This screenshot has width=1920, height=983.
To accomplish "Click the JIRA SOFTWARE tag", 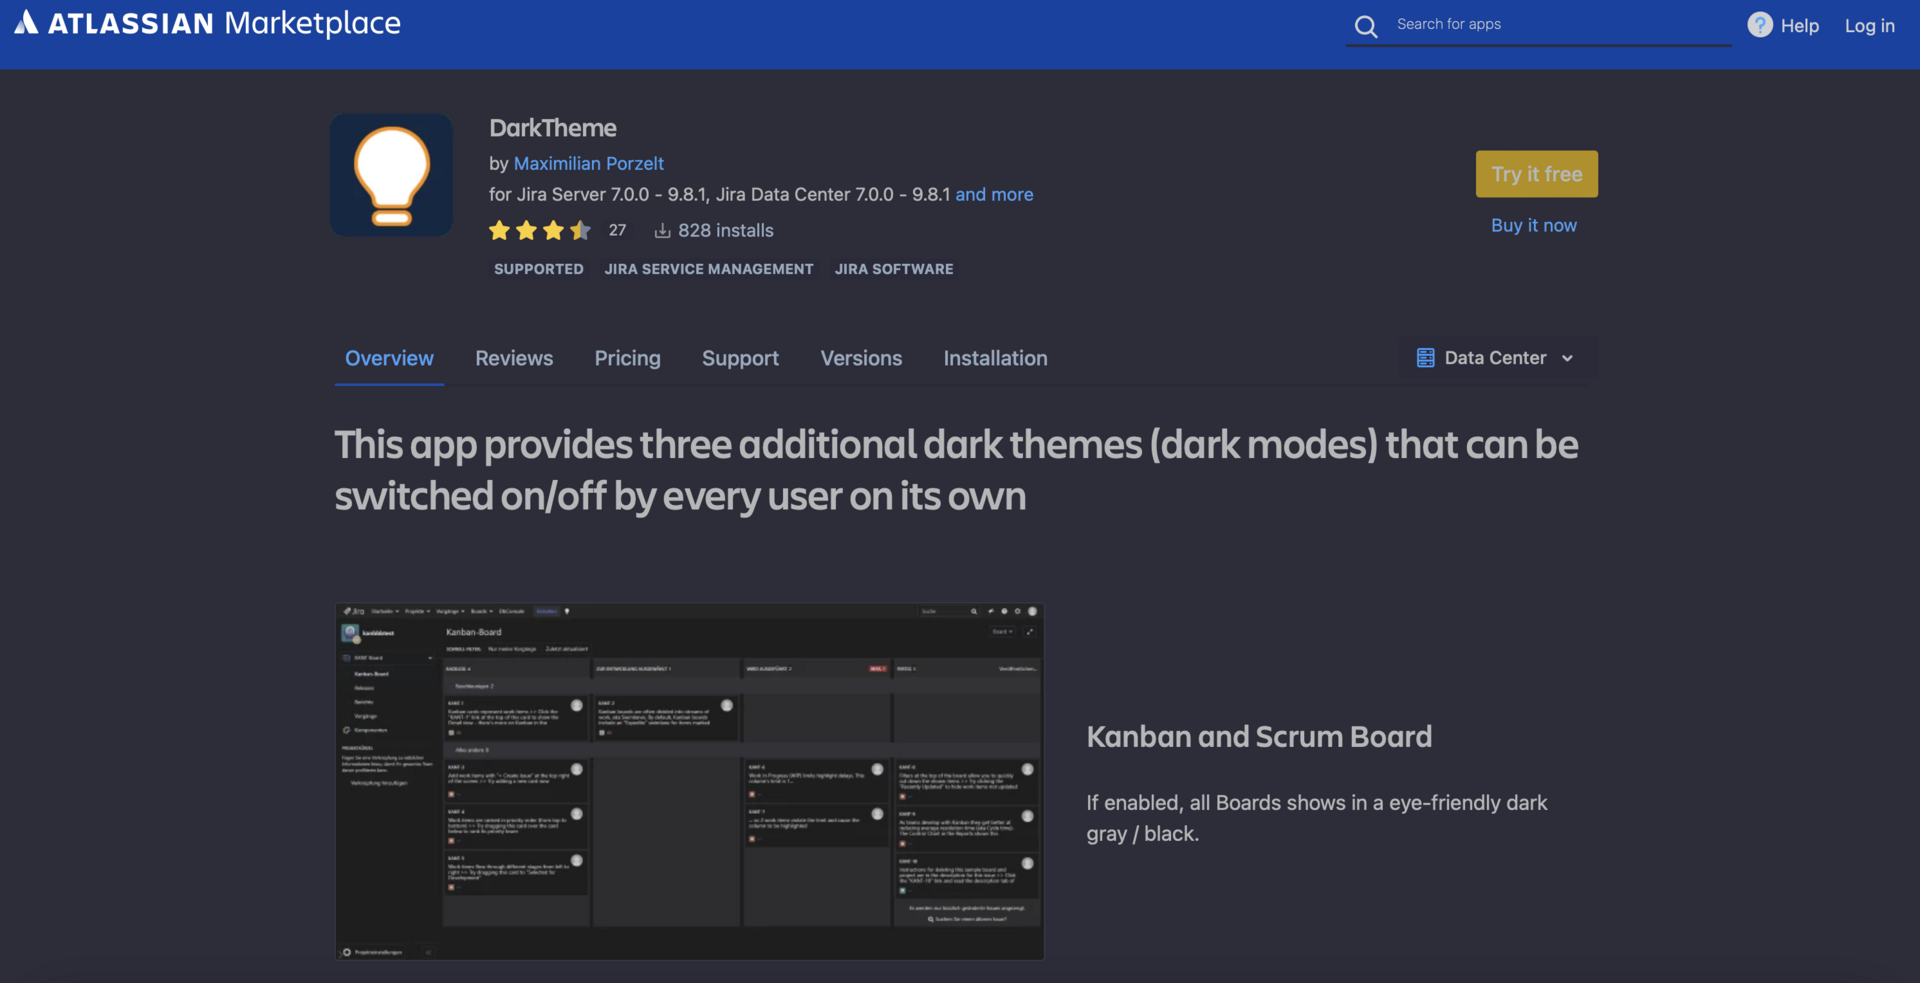I will pyautogui.click(x=894, y=269).
